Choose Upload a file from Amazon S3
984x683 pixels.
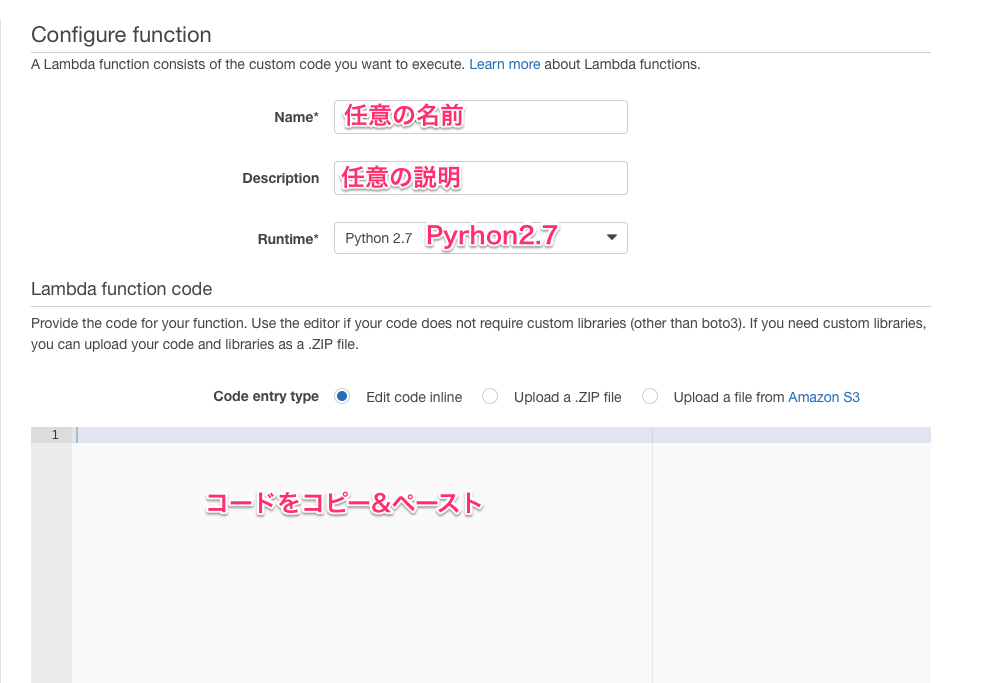pyautogui.click(x=650, y=396)
